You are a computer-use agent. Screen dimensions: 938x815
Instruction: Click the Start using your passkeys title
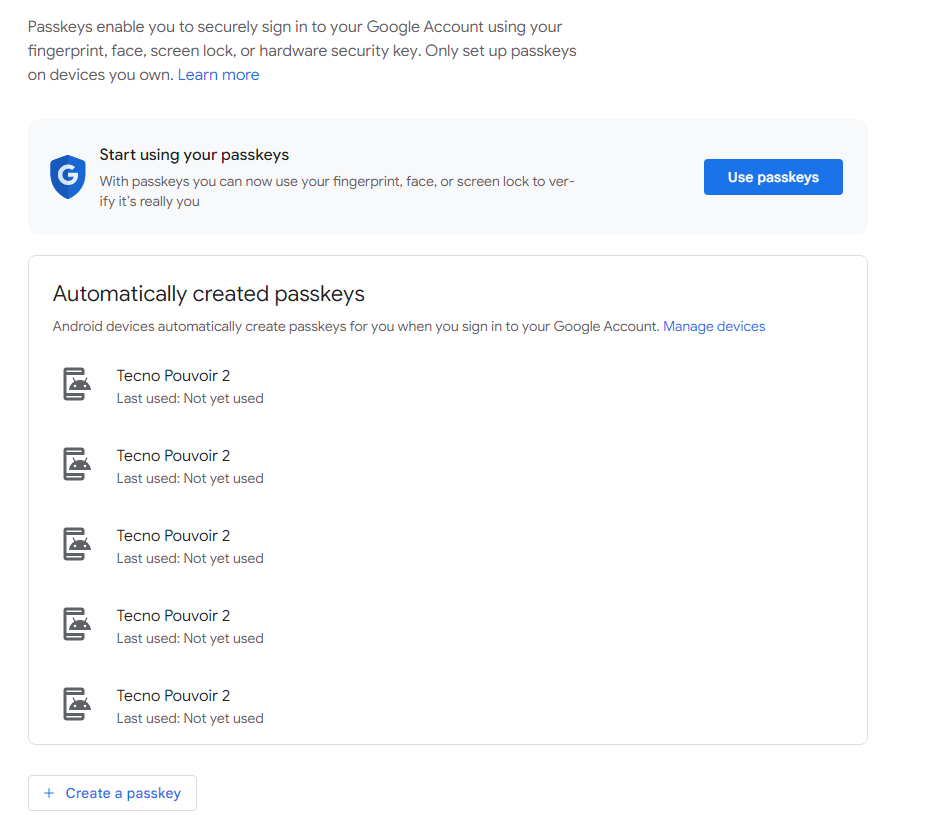tap(193, 155)
